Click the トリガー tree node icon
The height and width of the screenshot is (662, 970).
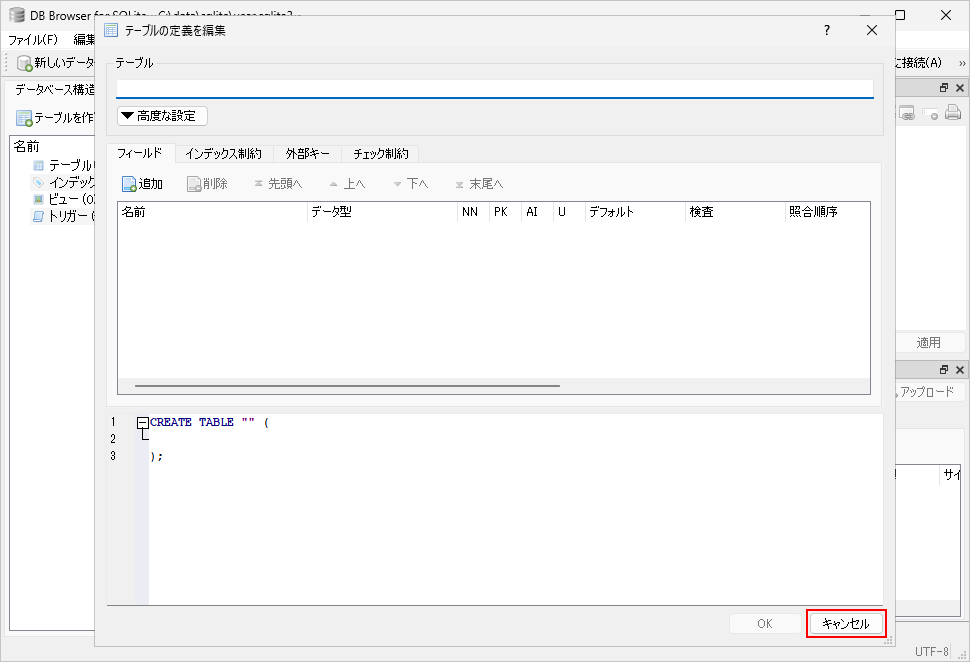pos(39,216)
